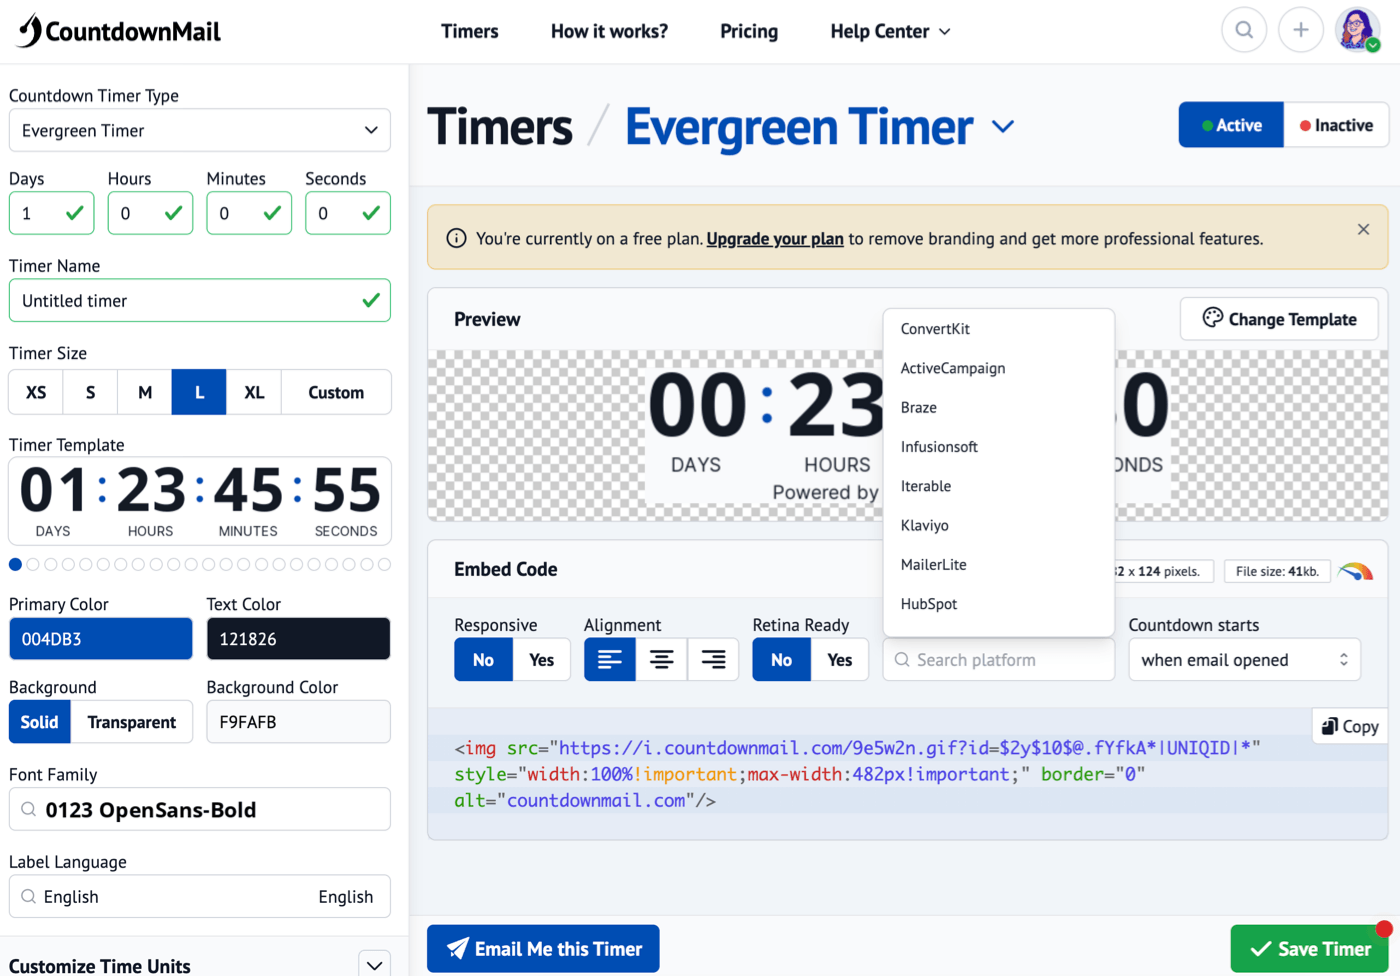Screen dimensions: 1400x976
Task: Open Background Color field F9FAFB
Action: (298, 722)
